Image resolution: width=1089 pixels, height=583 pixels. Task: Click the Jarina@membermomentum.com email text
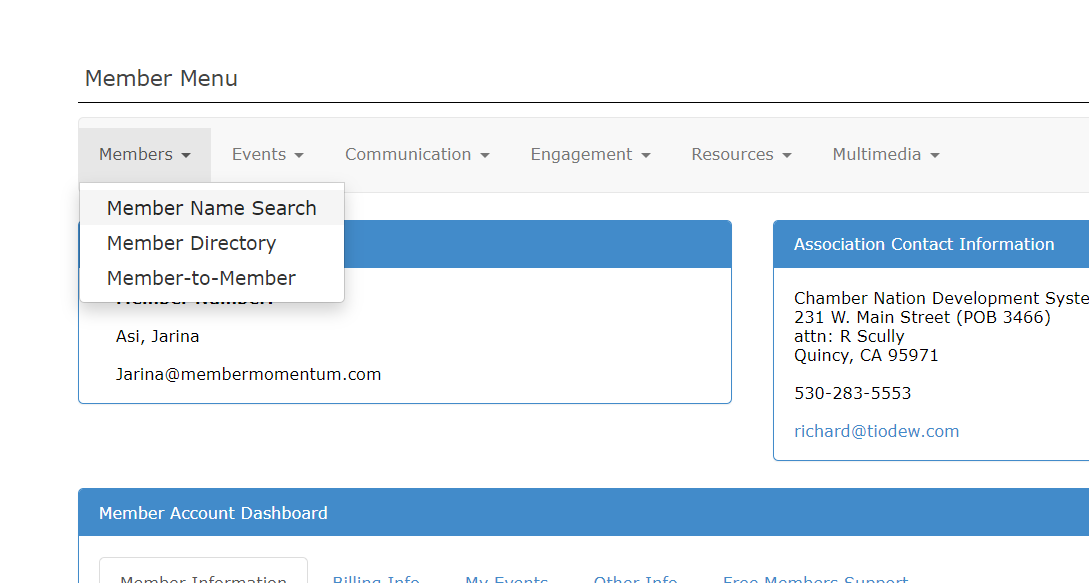pos(248,374)
